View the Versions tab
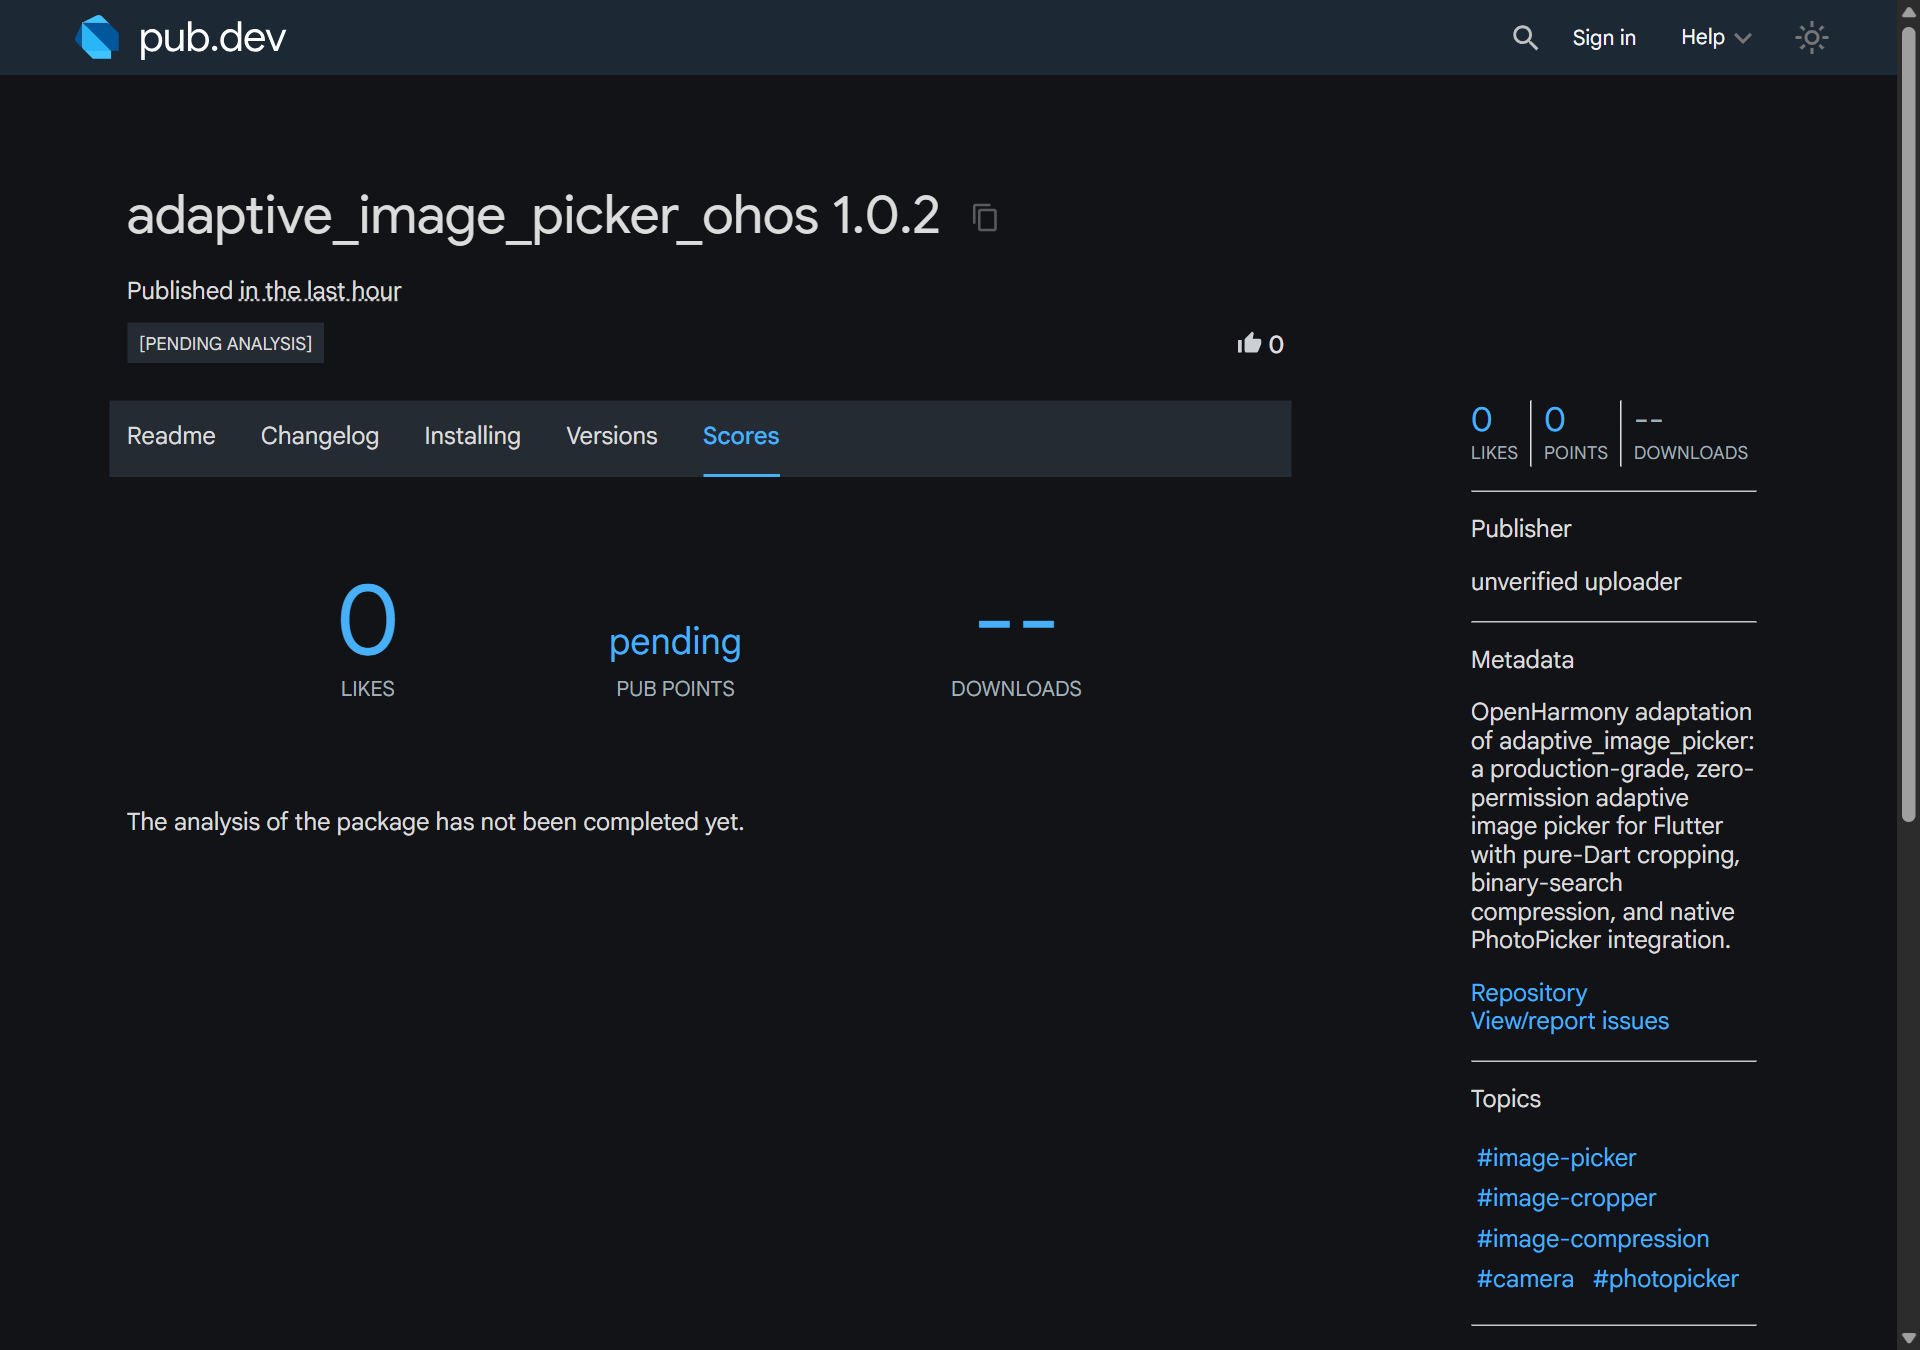The width and height of the screenshot is (1920, 1350). (x=612, y=437)
